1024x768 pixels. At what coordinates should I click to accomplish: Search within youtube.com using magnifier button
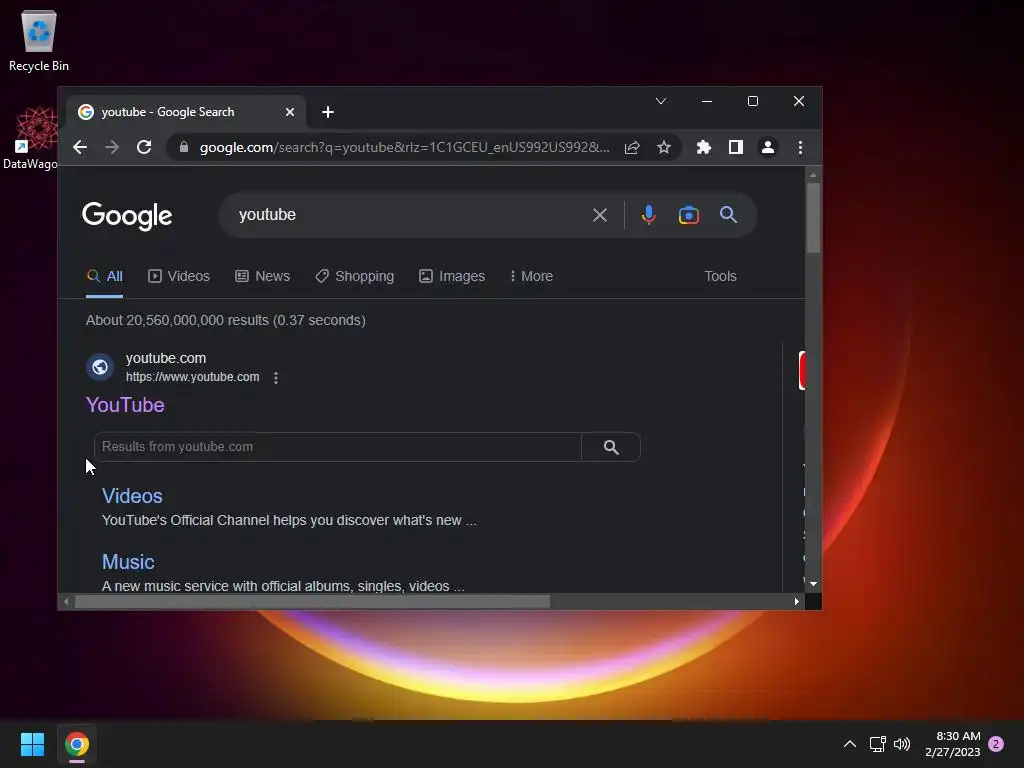pos(611,447)
